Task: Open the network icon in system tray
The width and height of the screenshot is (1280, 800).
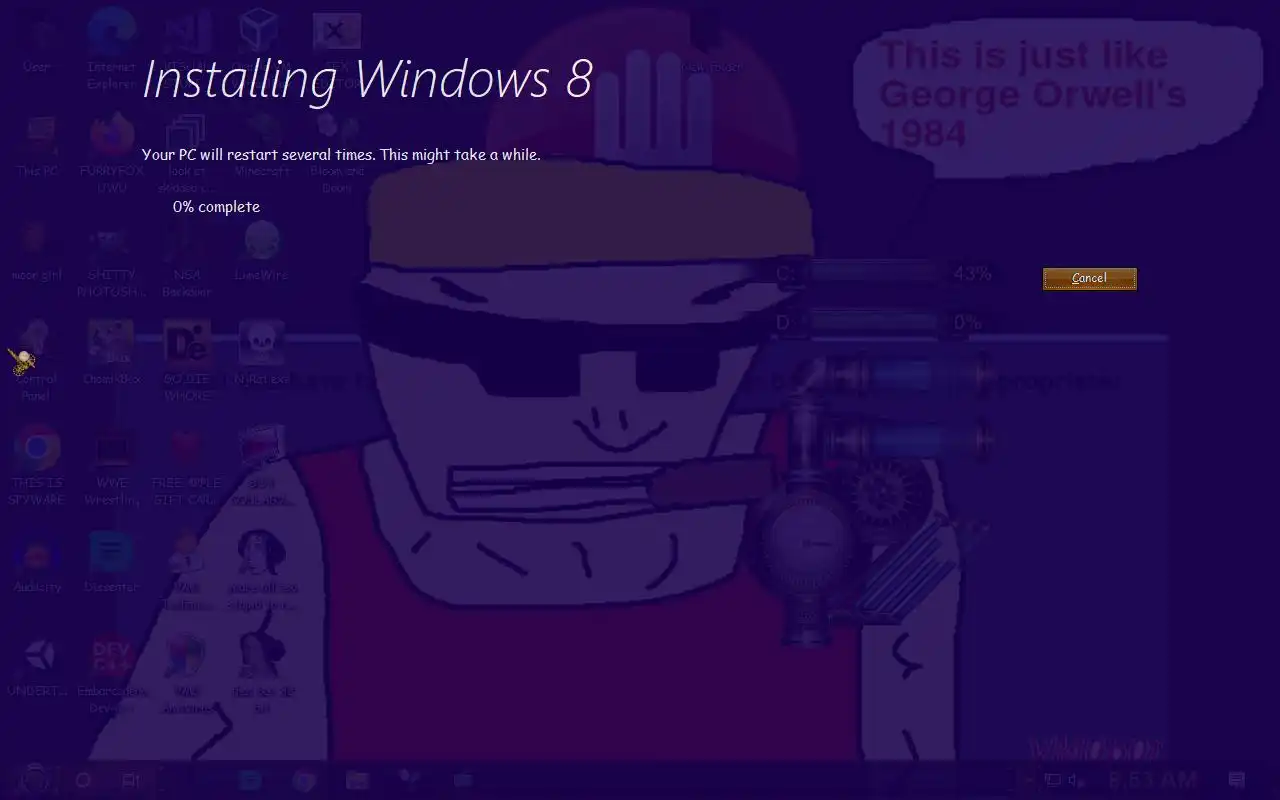Action: click(x=1052, y=780)
